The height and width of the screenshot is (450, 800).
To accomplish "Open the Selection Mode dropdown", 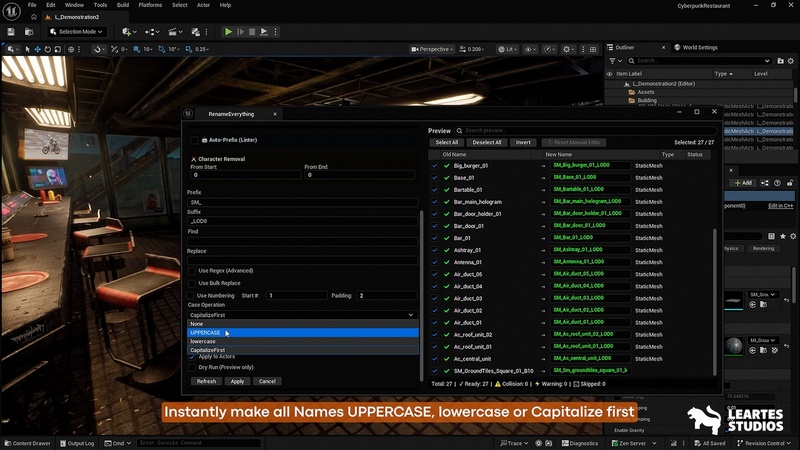I will [78, 32].
